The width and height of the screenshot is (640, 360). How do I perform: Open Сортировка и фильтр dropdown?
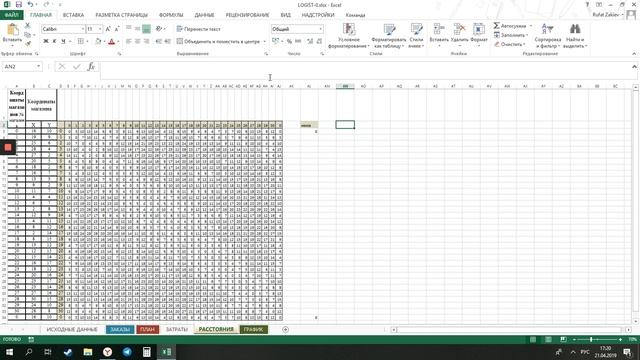547,36
